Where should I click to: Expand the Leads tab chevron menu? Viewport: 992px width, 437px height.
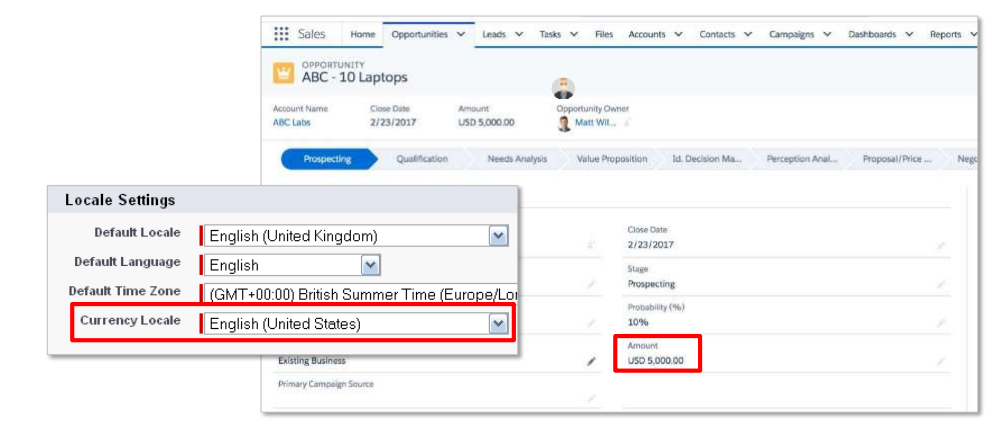[519, 34]
